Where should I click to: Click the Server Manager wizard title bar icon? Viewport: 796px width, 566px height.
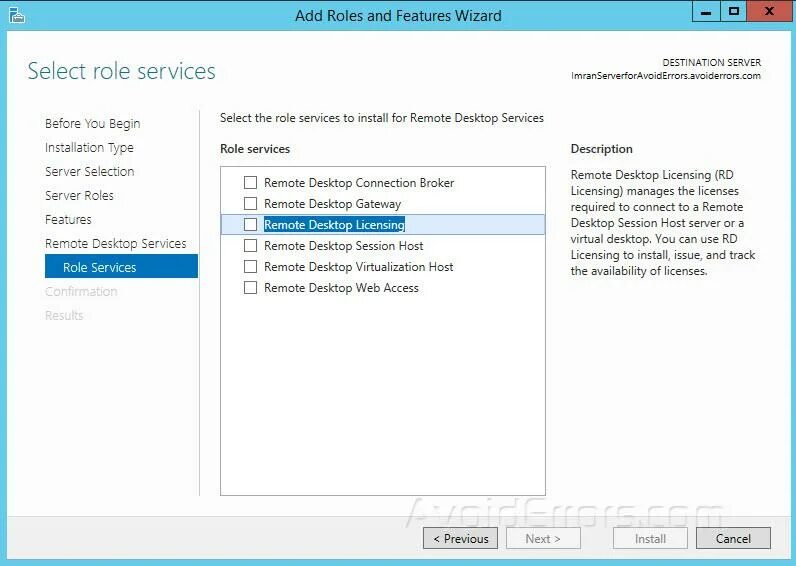(16, 15)
